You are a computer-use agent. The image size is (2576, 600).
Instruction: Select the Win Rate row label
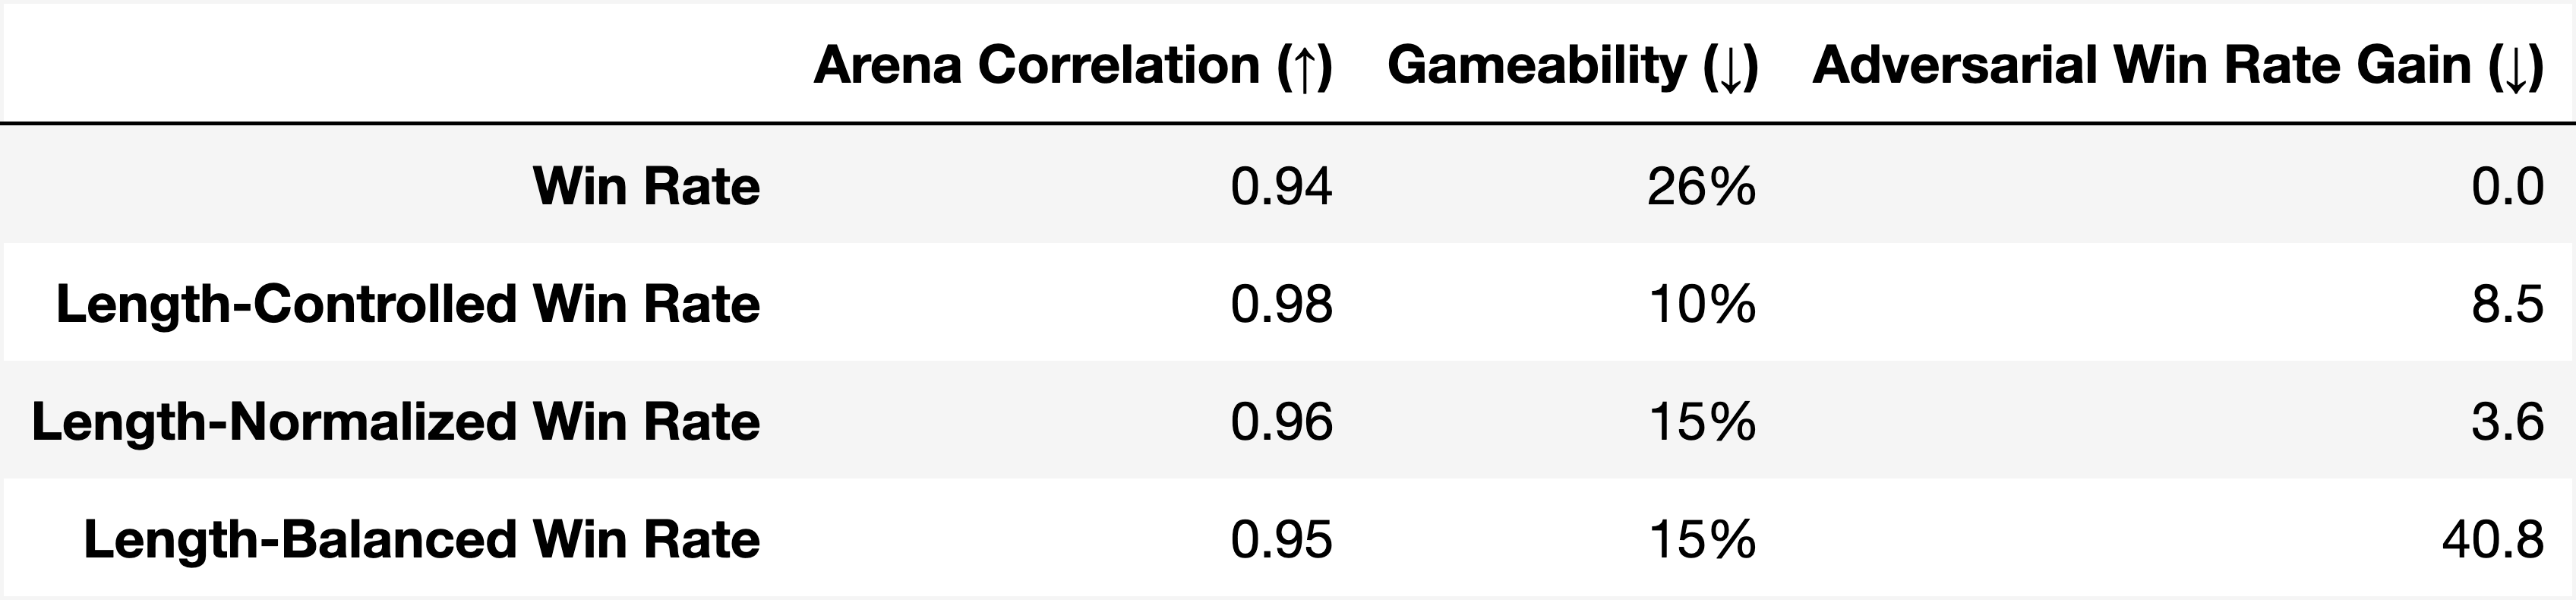pyautogui.click(x=646, y=186)
